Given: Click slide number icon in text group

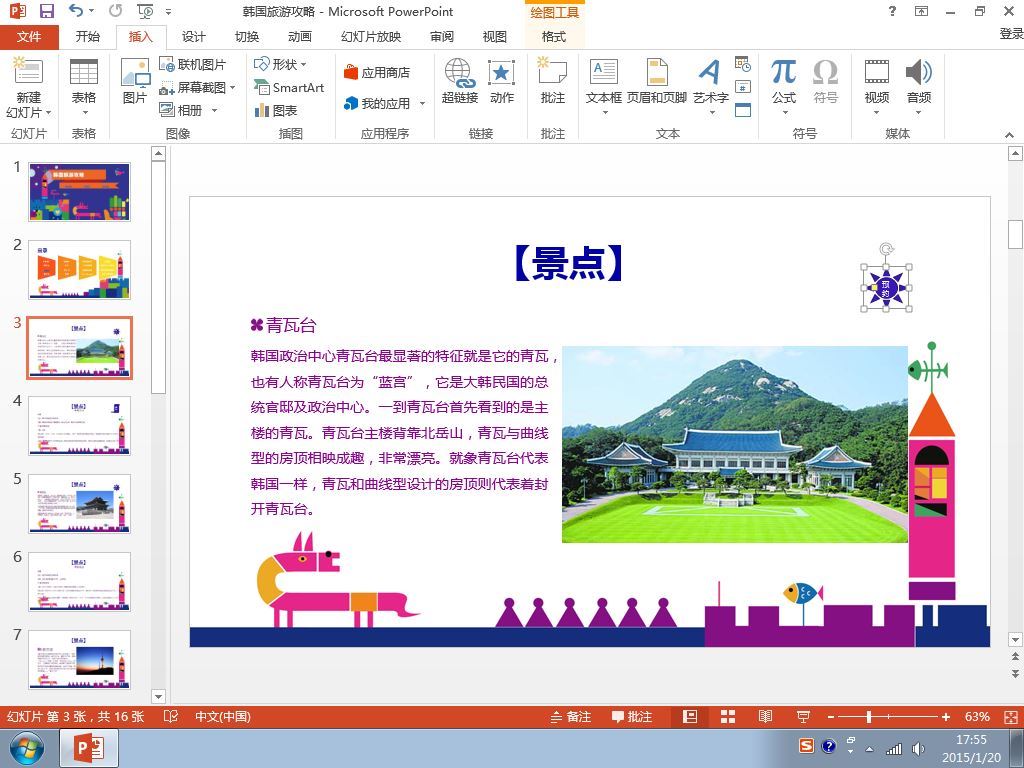Looking at the screenshot, I should click(x=743, y=87).
